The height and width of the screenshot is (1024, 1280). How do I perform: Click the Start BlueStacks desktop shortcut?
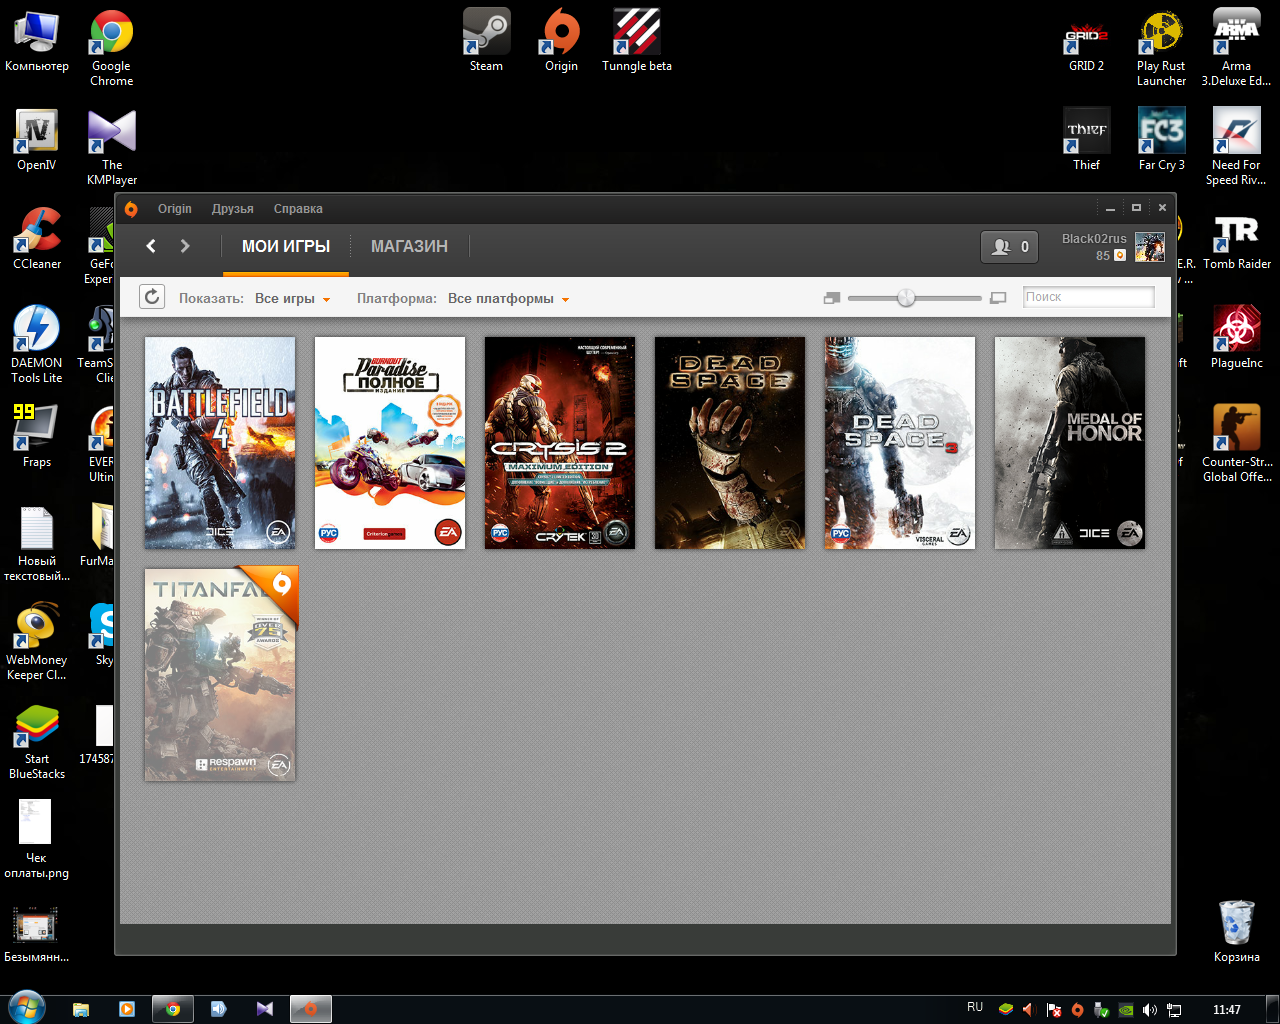pyautogui.click(x=37, y=741)
